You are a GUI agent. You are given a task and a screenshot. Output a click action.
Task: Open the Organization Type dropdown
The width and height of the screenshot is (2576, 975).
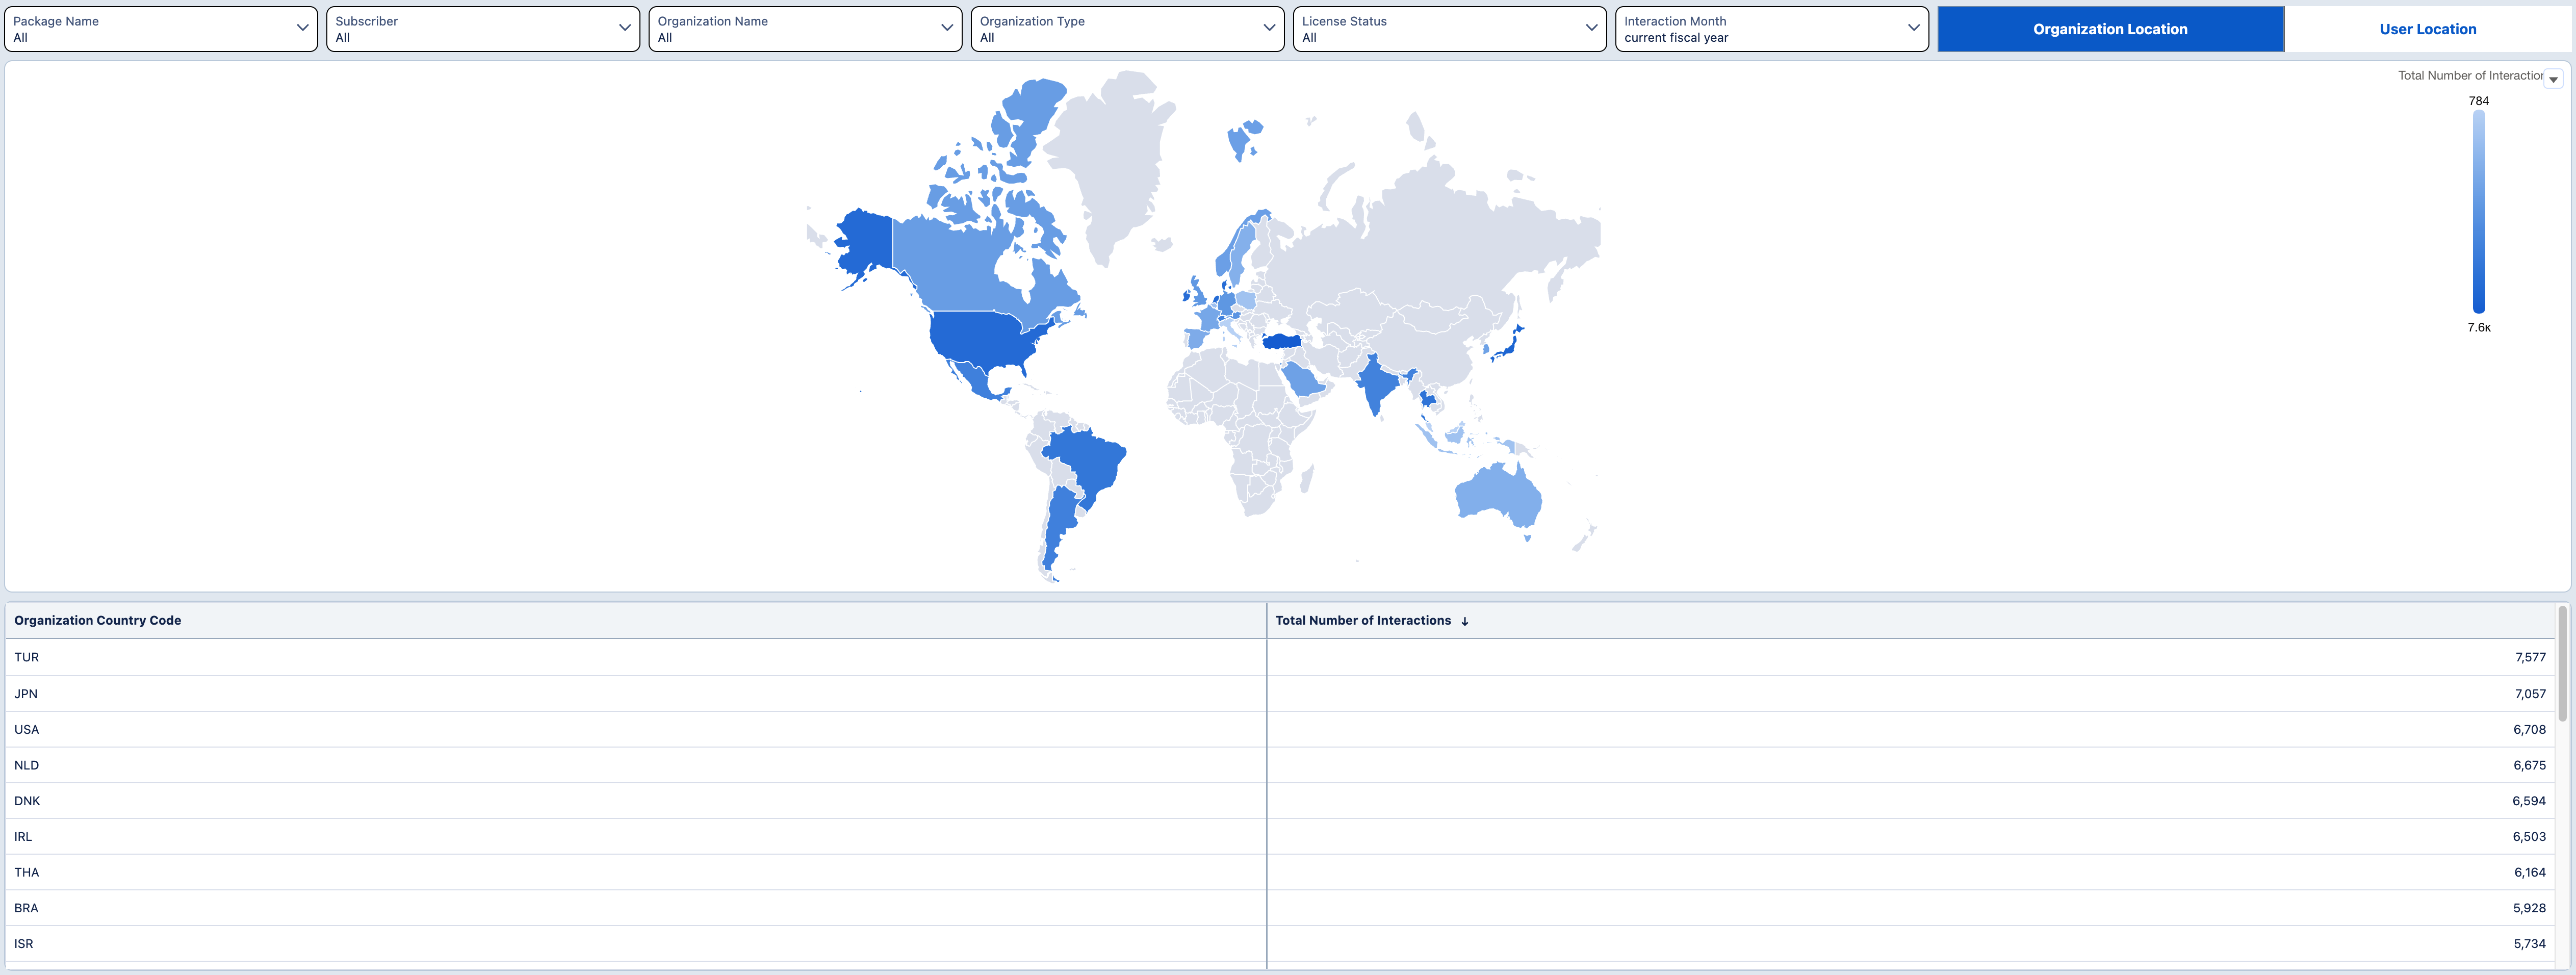[x=1127, y=29]
